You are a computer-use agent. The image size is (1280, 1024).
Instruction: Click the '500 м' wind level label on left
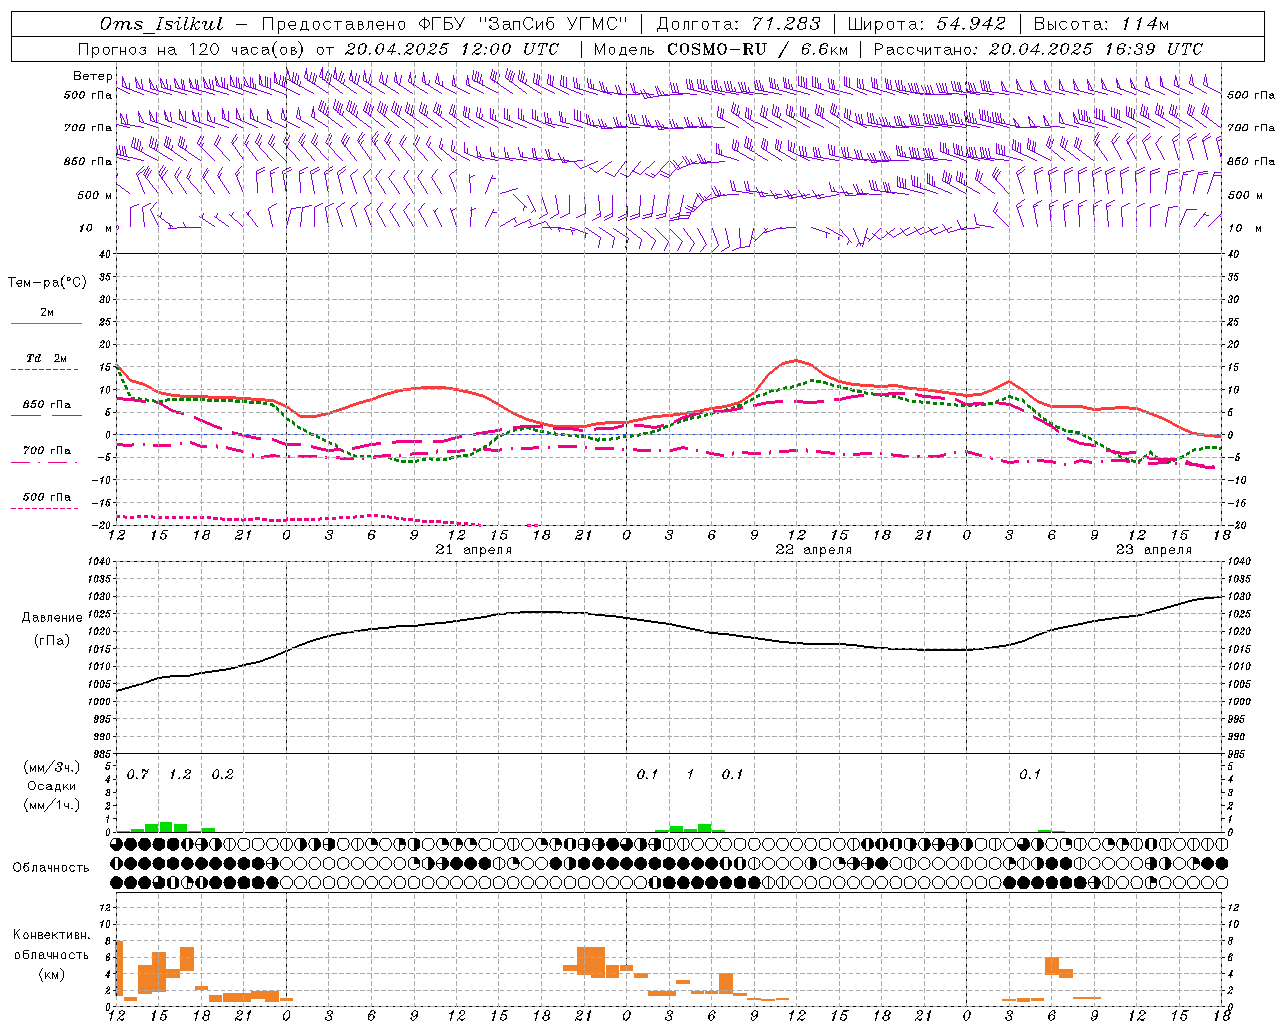95,195
